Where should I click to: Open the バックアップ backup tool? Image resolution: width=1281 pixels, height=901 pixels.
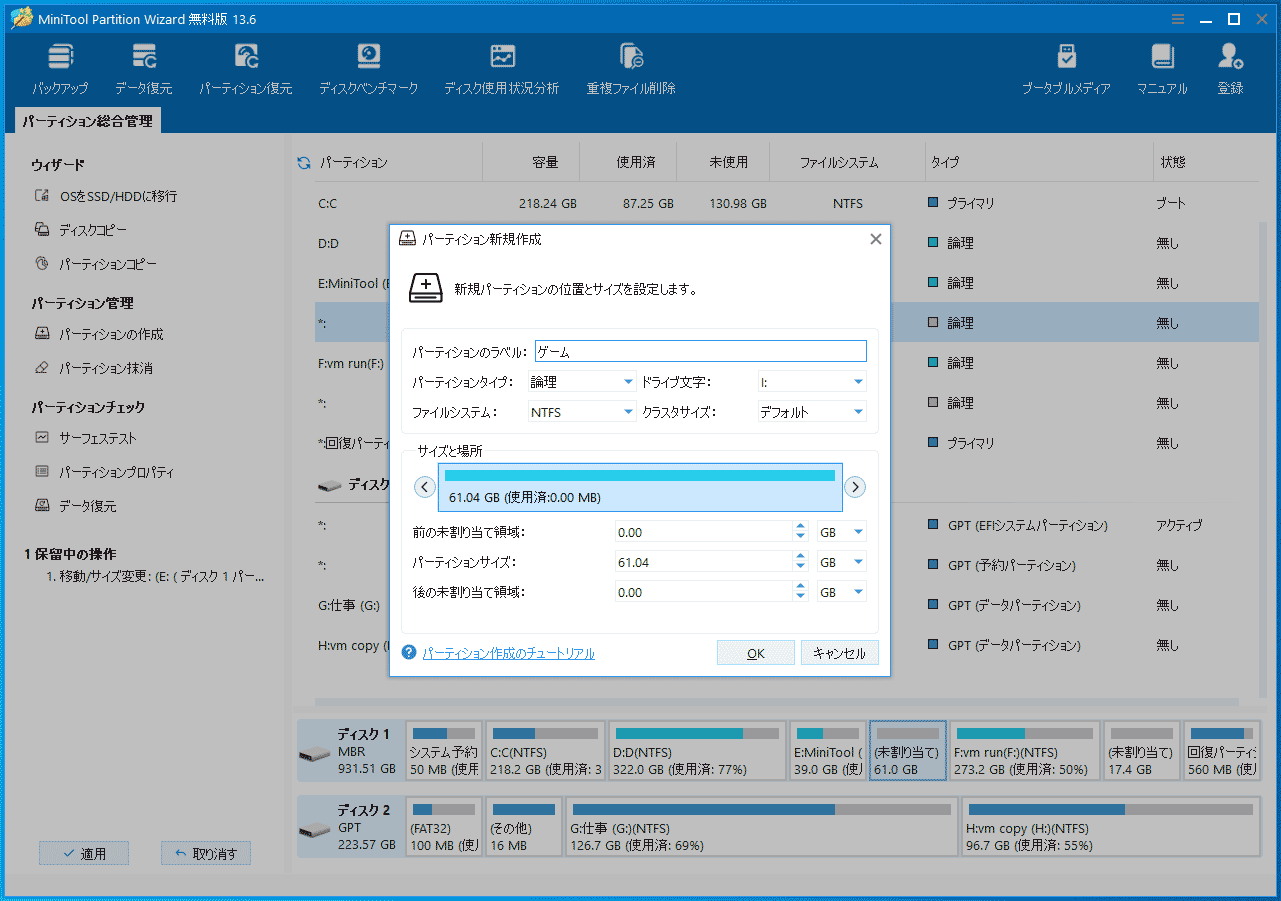60,69
